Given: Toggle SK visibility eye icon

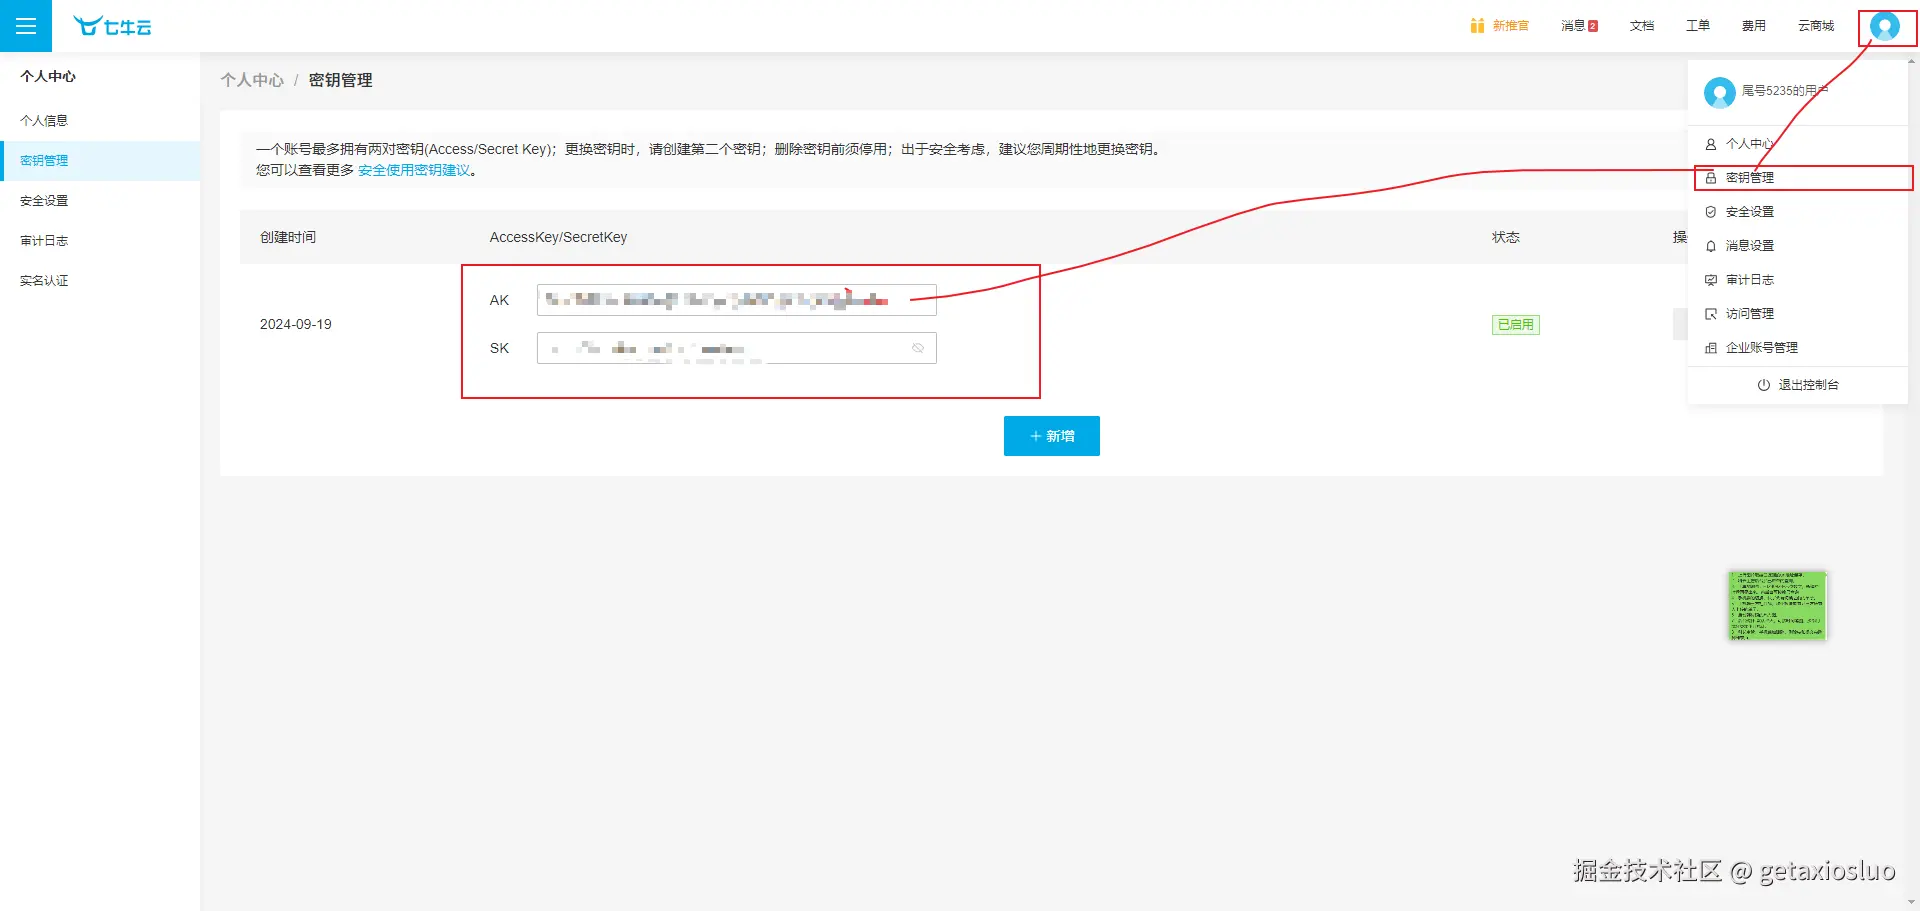Looking at the screenshot, I should (x=918, y=348).
